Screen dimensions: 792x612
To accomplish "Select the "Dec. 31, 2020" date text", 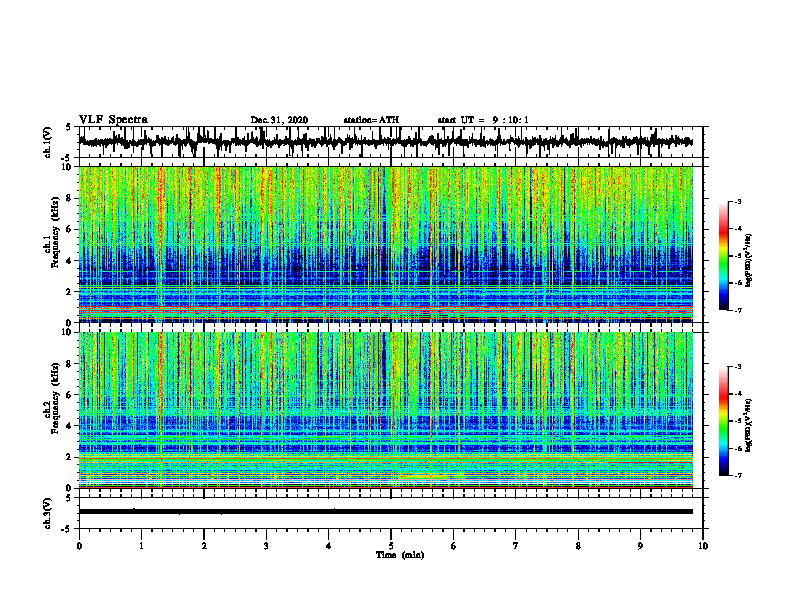I will click(279, 120).
